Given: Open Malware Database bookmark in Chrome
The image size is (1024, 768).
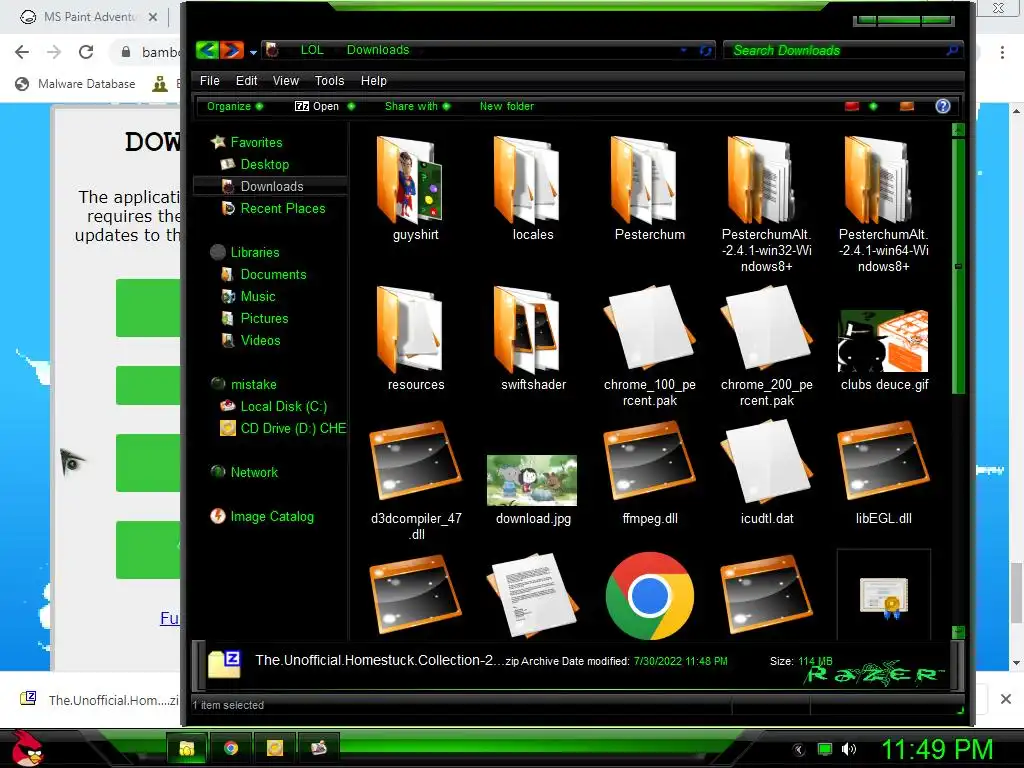Looking at the screenshot, I should click(x=75, y=84).
